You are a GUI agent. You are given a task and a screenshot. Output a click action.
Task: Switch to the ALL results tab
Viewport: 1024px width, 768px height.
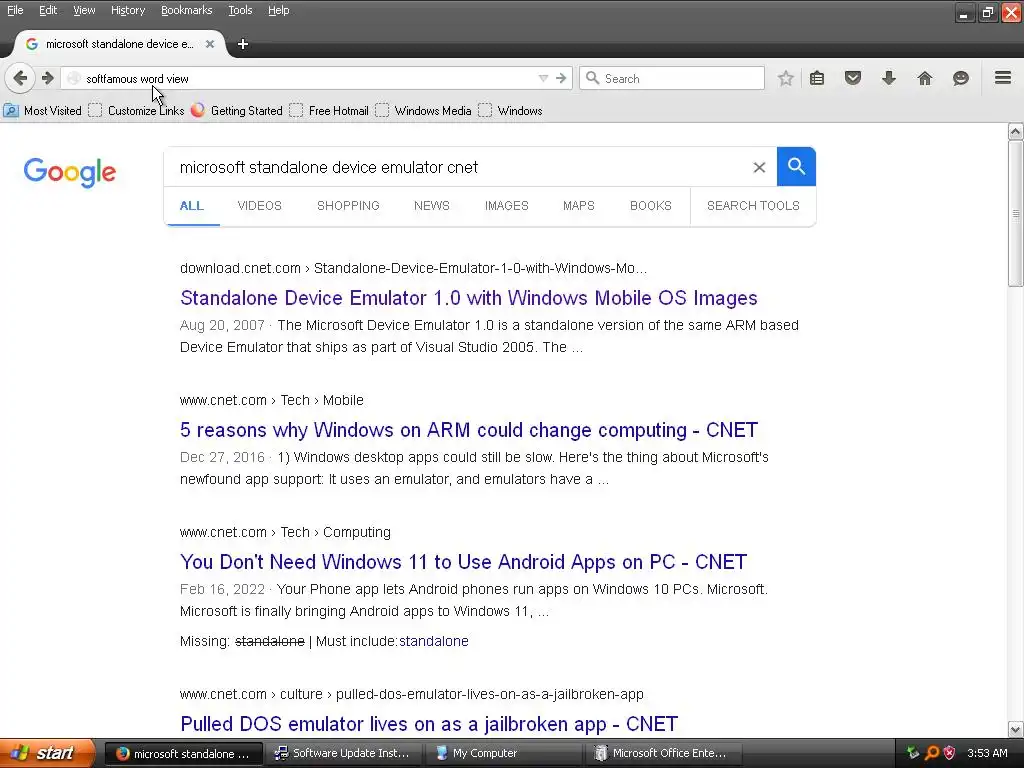(191, 206)
